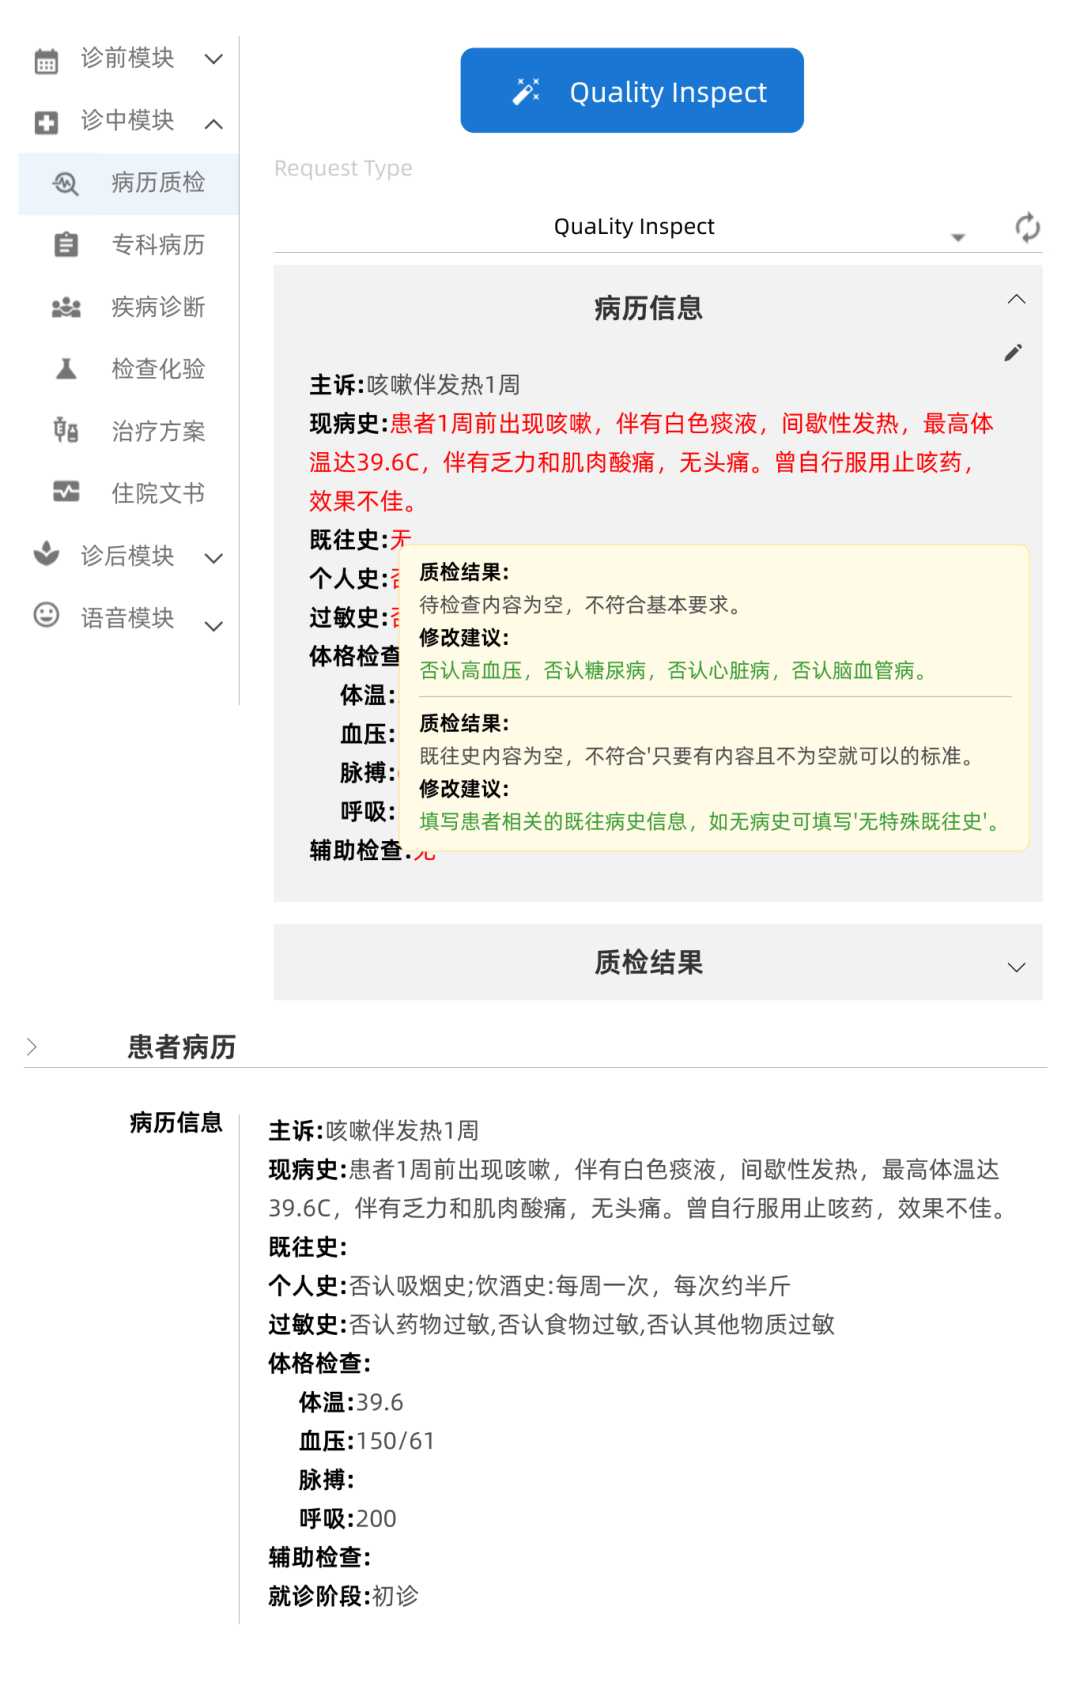Click the 主诉:咳嗽伴发热1周 line in gray panel

pos(414,385)
